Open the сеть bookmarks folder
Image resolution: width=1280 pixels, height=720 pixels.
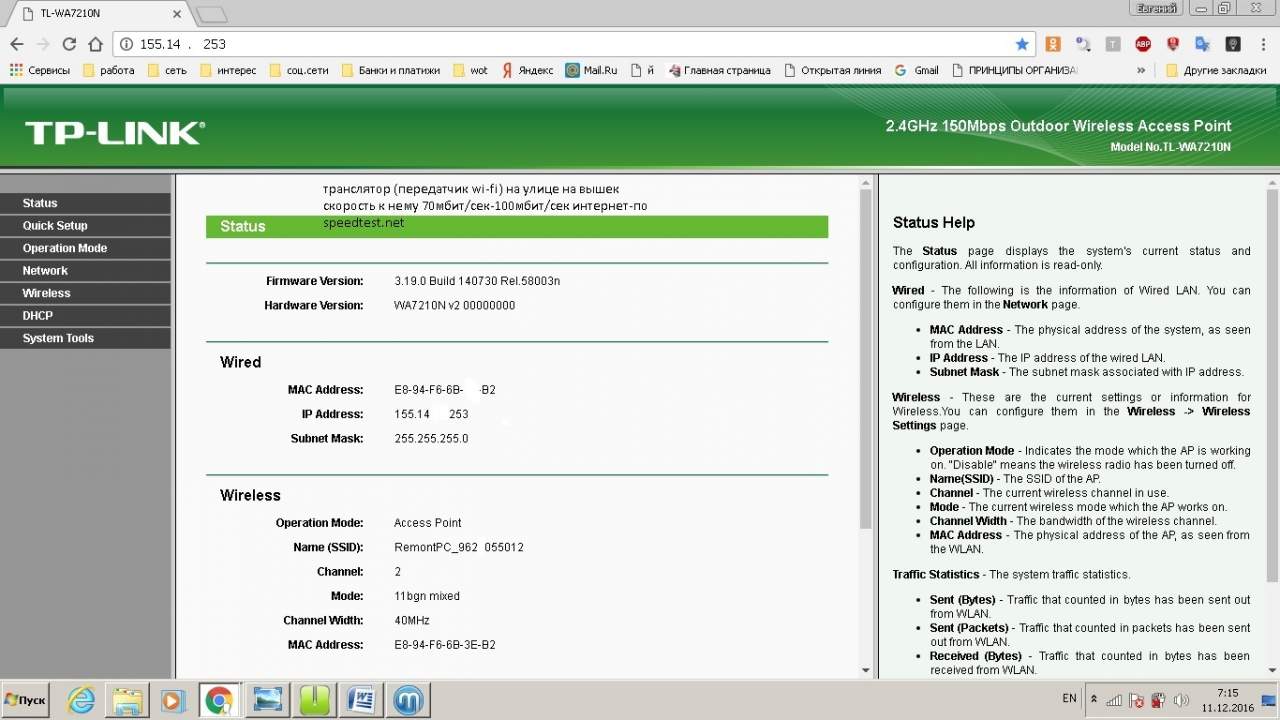coord(167,70)
